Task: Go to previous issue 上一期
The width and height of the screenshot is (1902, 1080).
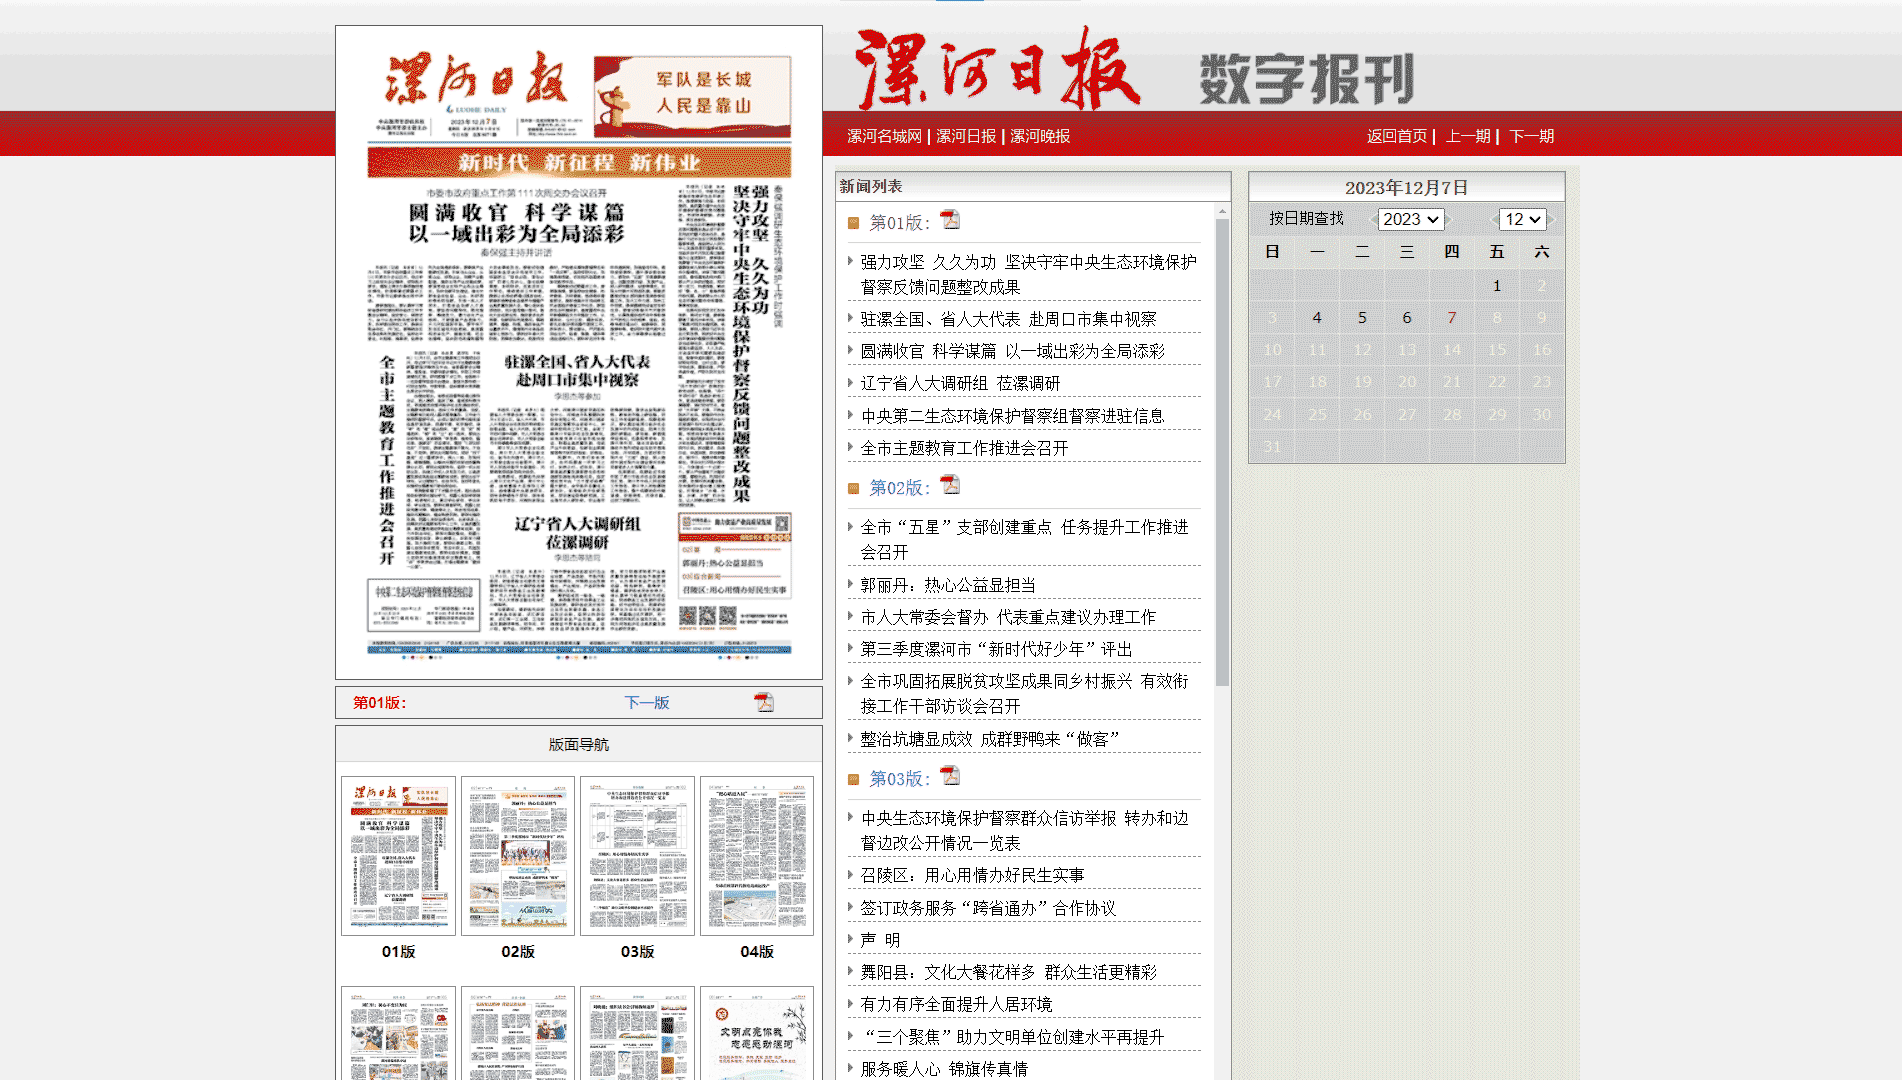Action: [1468, 136]
